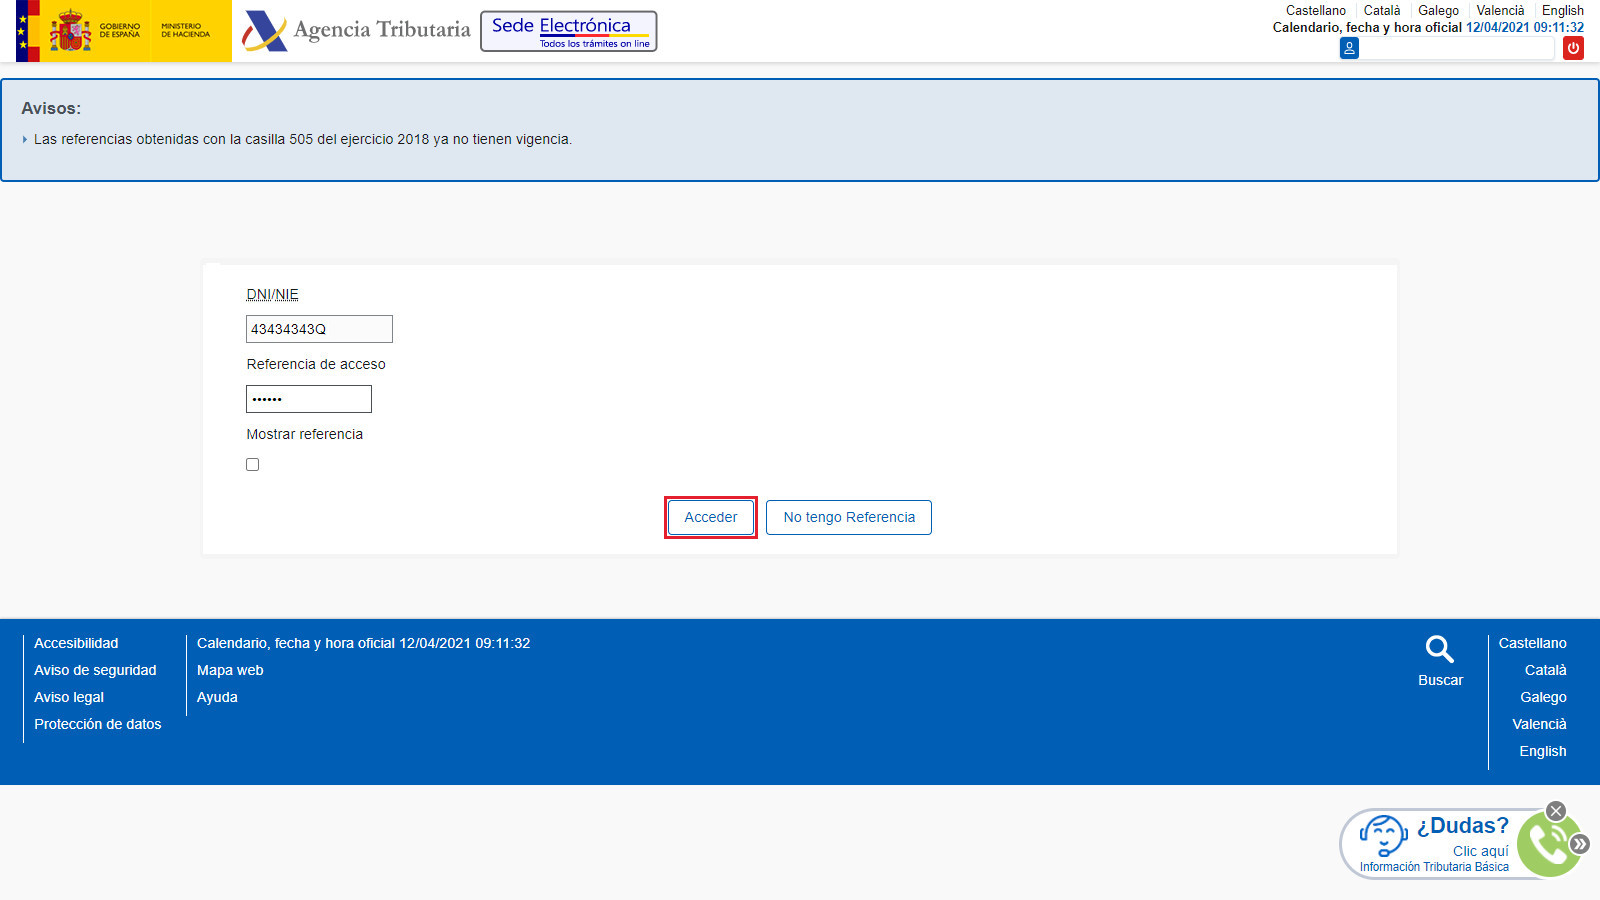Click the Agencia Tributaria logo
Image resolution: width=1600 pixels, height=900 pixels.
pyautogui.click(x=356, y=30)
